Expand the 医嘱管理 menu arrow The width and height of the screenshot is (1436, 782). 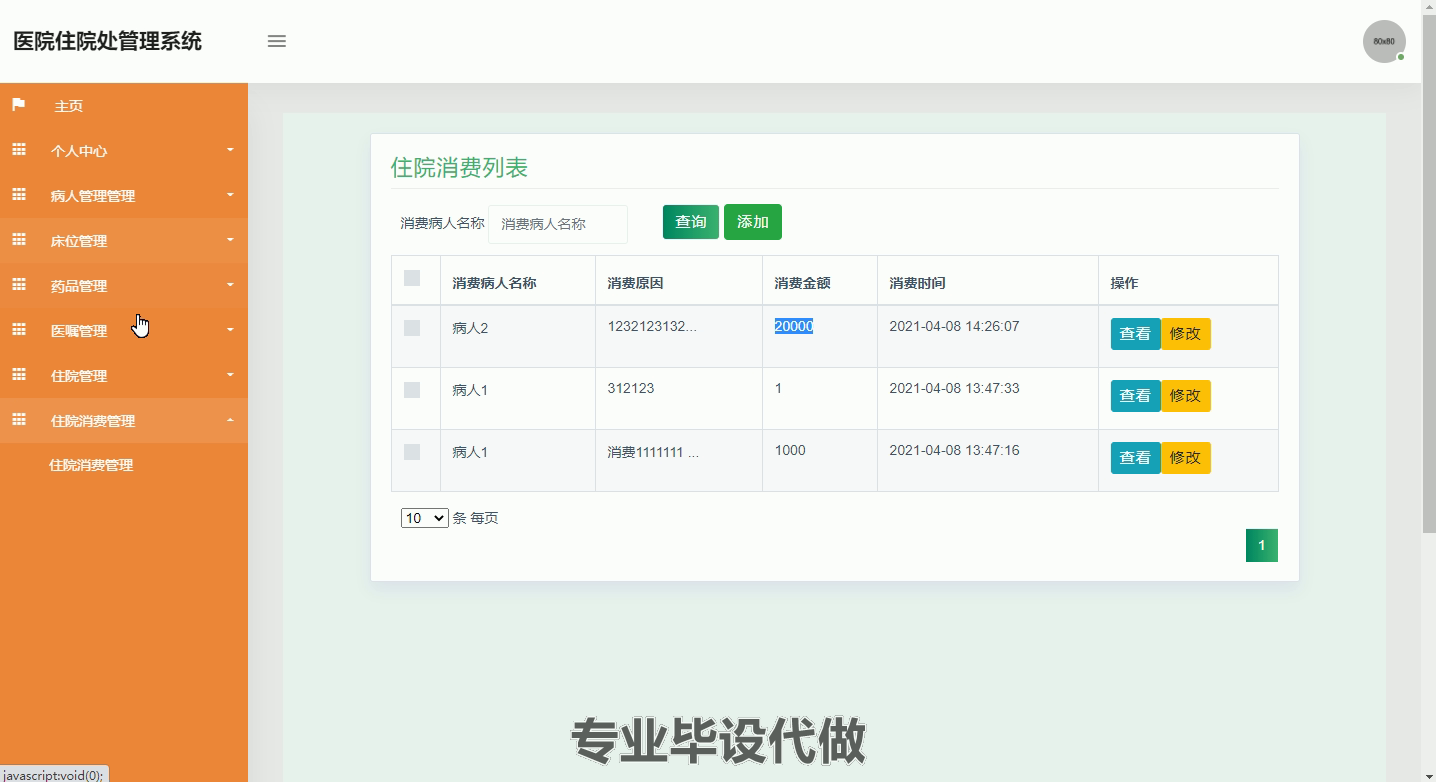click(x=230, y=330)
